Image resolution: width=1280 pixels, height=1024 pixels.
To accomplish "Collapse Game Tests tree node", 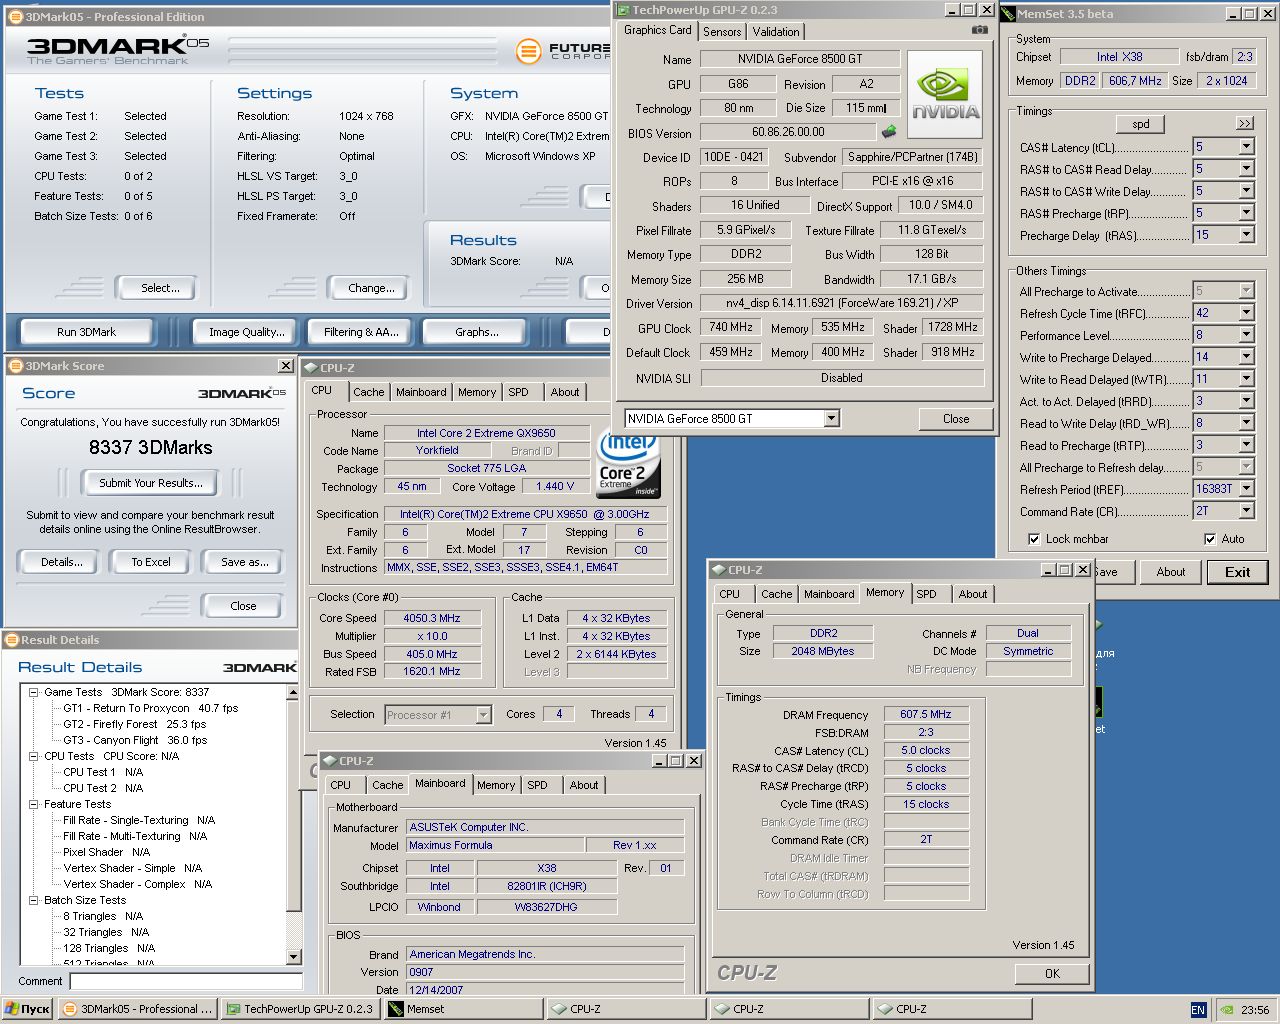I will (x=33, y=692).
